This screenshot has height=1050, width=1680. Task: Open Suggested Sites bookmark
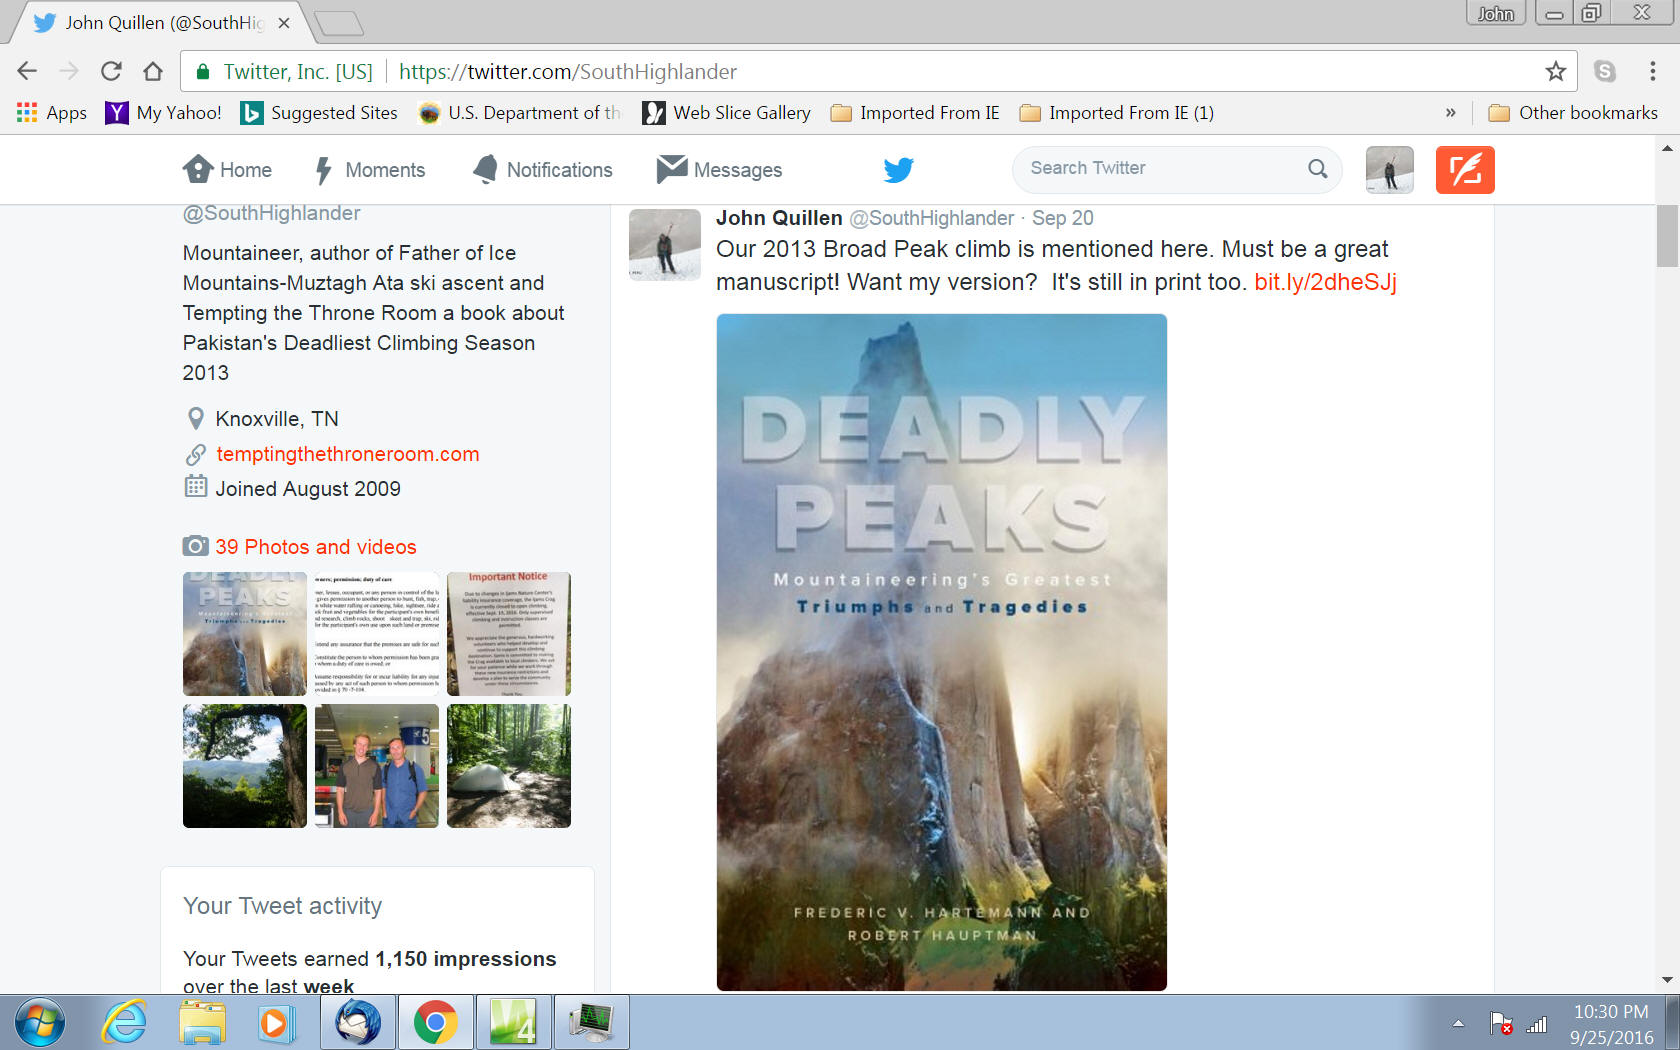click(320, 113)
